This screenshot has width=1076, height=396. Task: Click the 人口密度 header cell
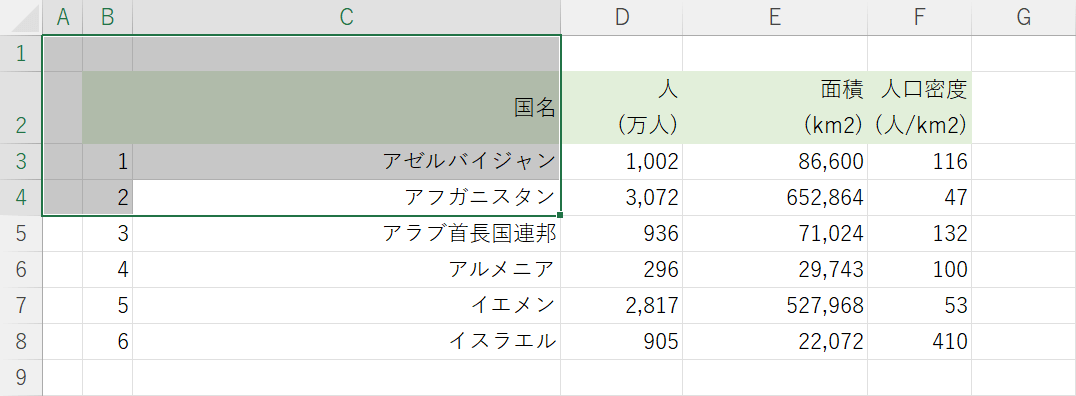[x=920, y=108]
